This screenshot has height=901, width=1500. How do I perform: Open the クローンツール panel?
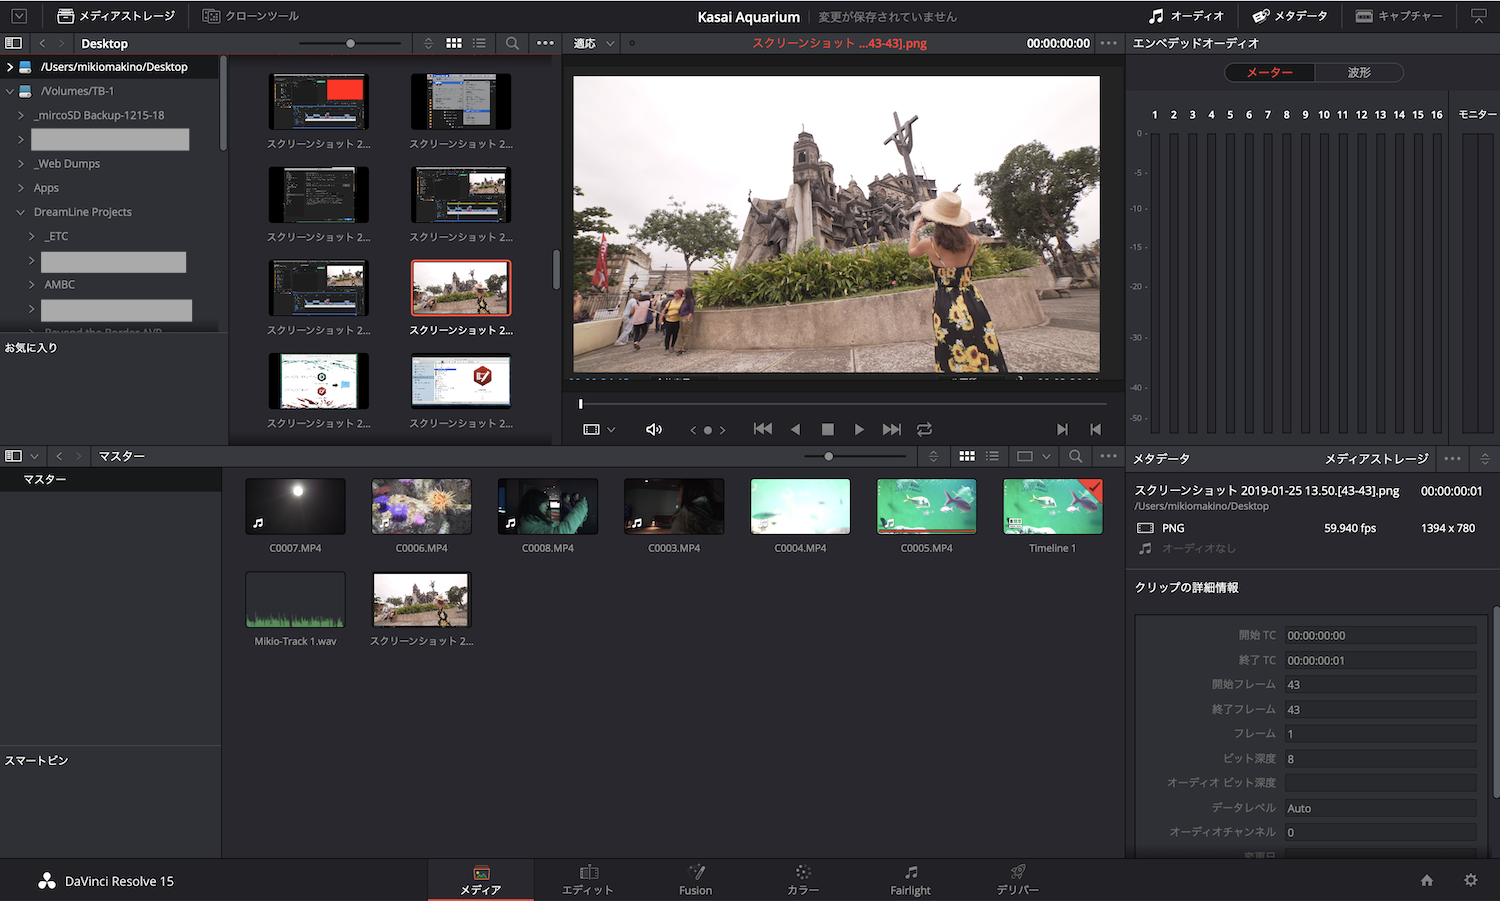(x=250, y=16)
